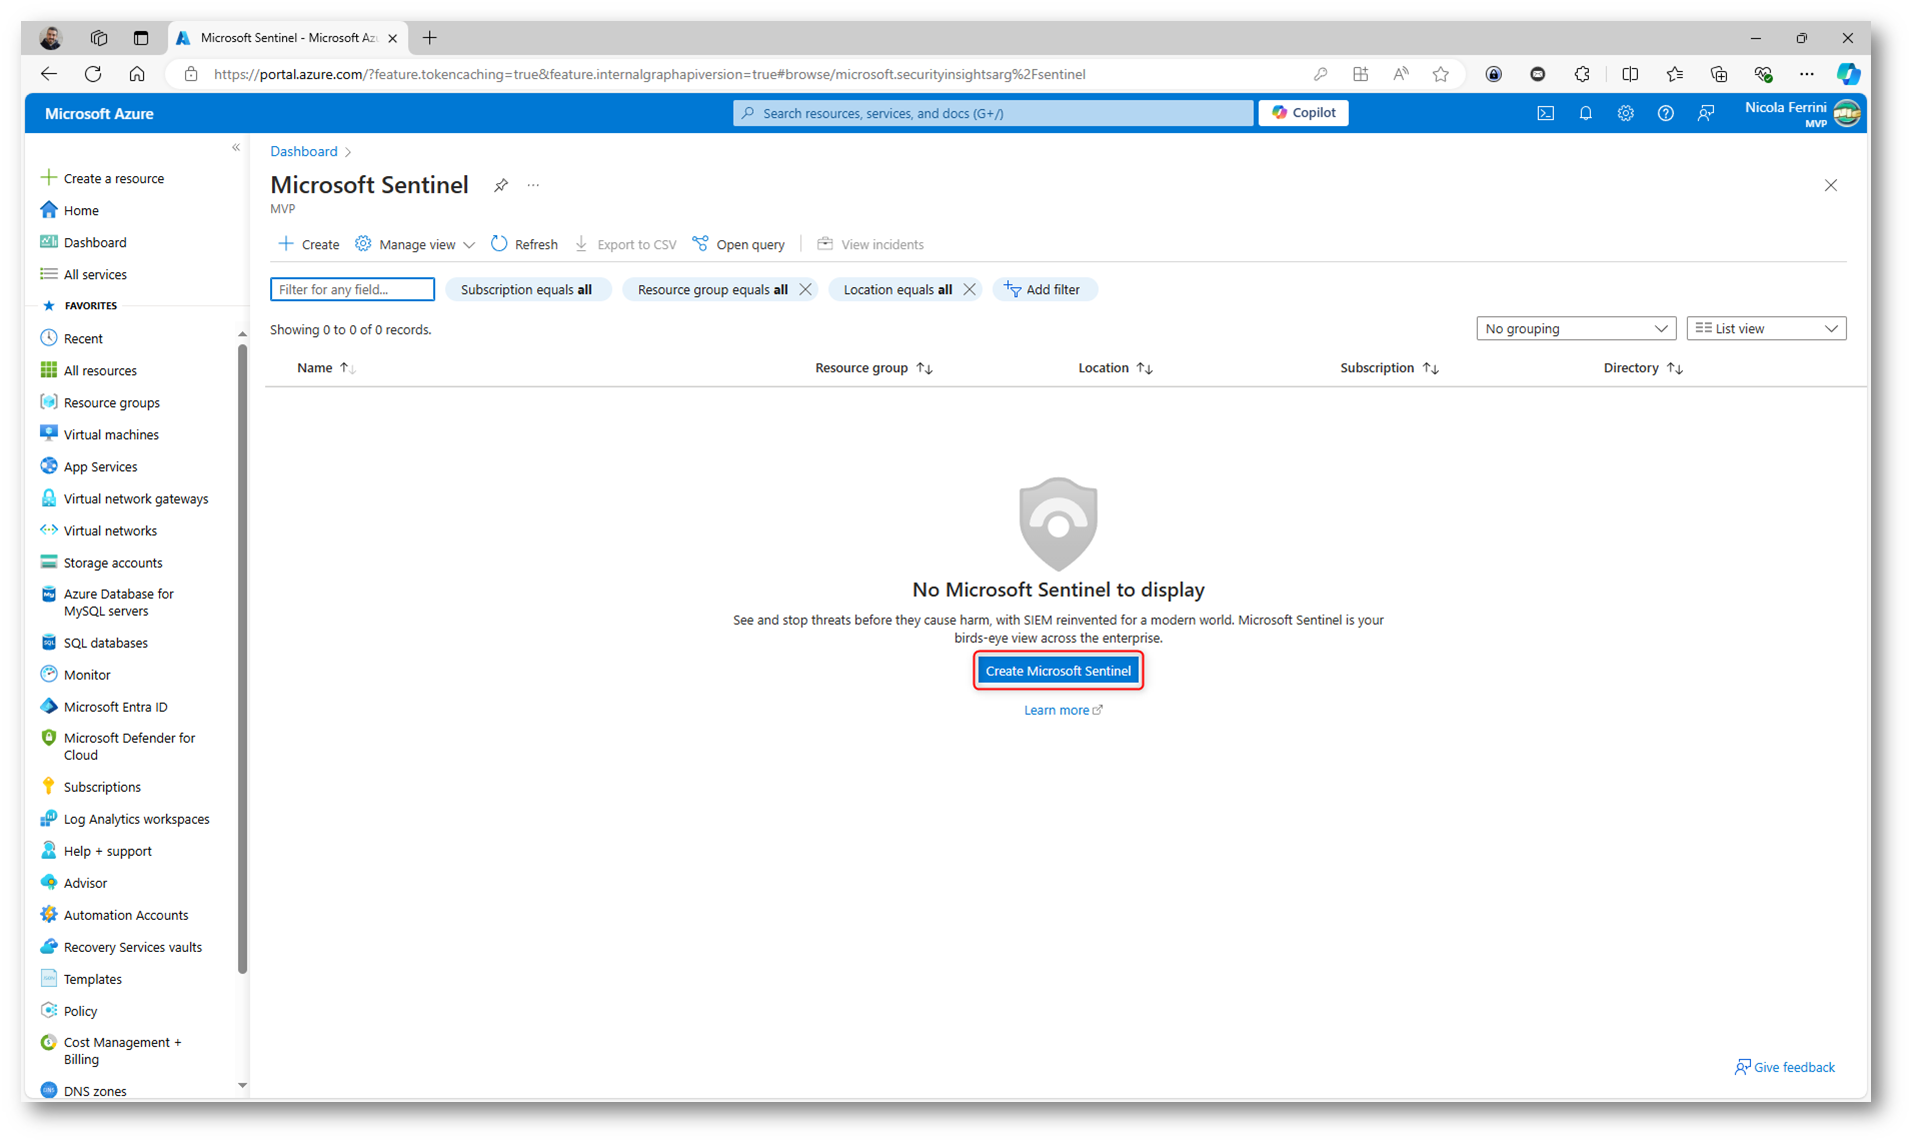1913x1144 pixels.
Task: Click Azure Database for MySQL servers icon
Action: coord(48,594)
